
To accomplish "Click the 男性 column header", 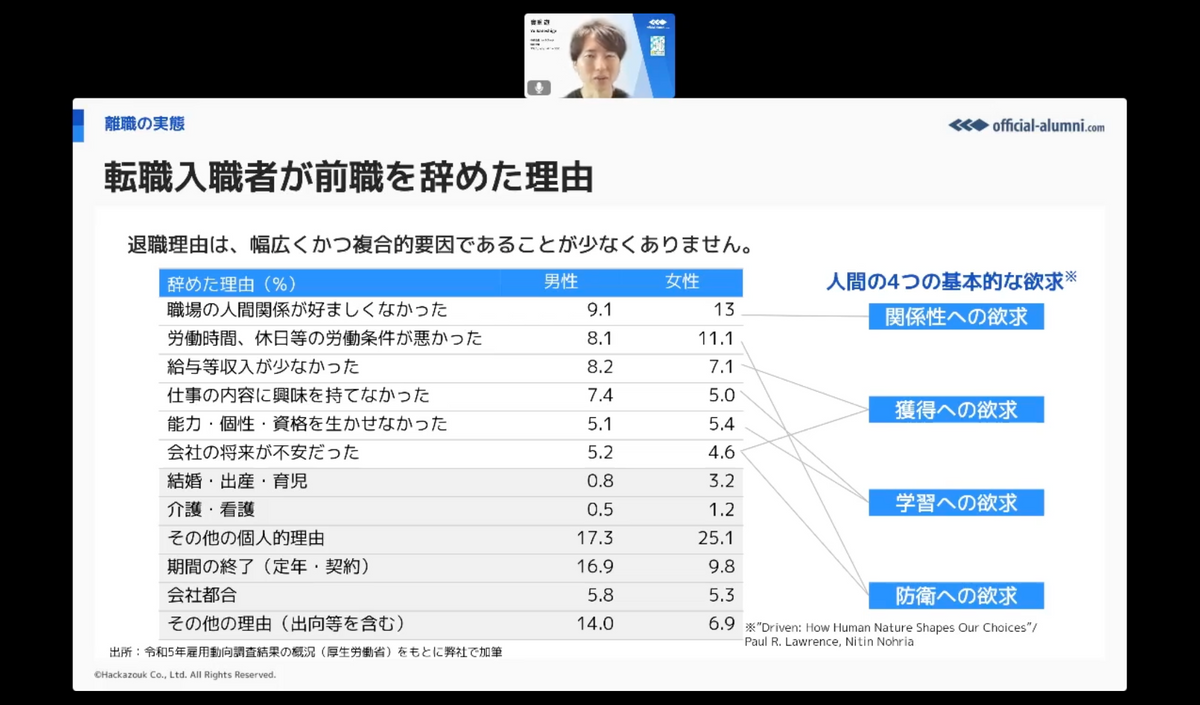I will pos(560,283).
